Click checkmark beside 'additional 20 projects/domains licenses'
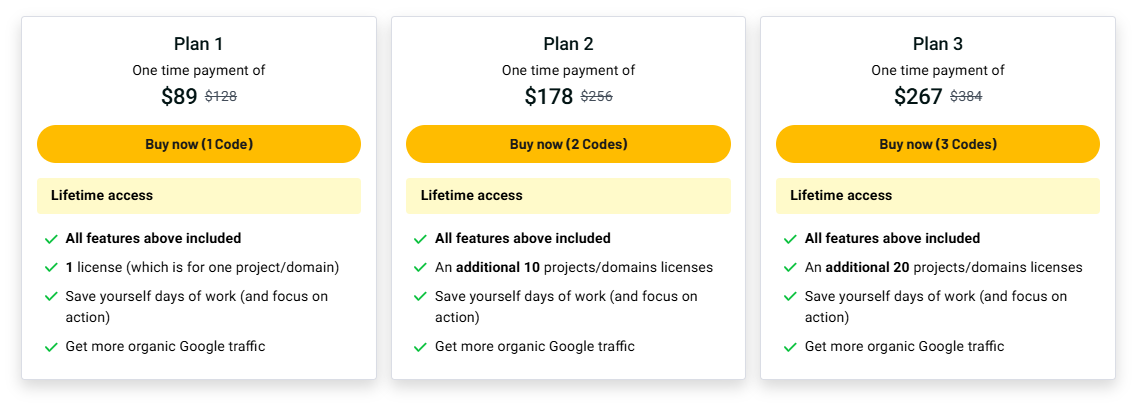The width and height of the screenshot is (1137, 407). click(790, 268)
